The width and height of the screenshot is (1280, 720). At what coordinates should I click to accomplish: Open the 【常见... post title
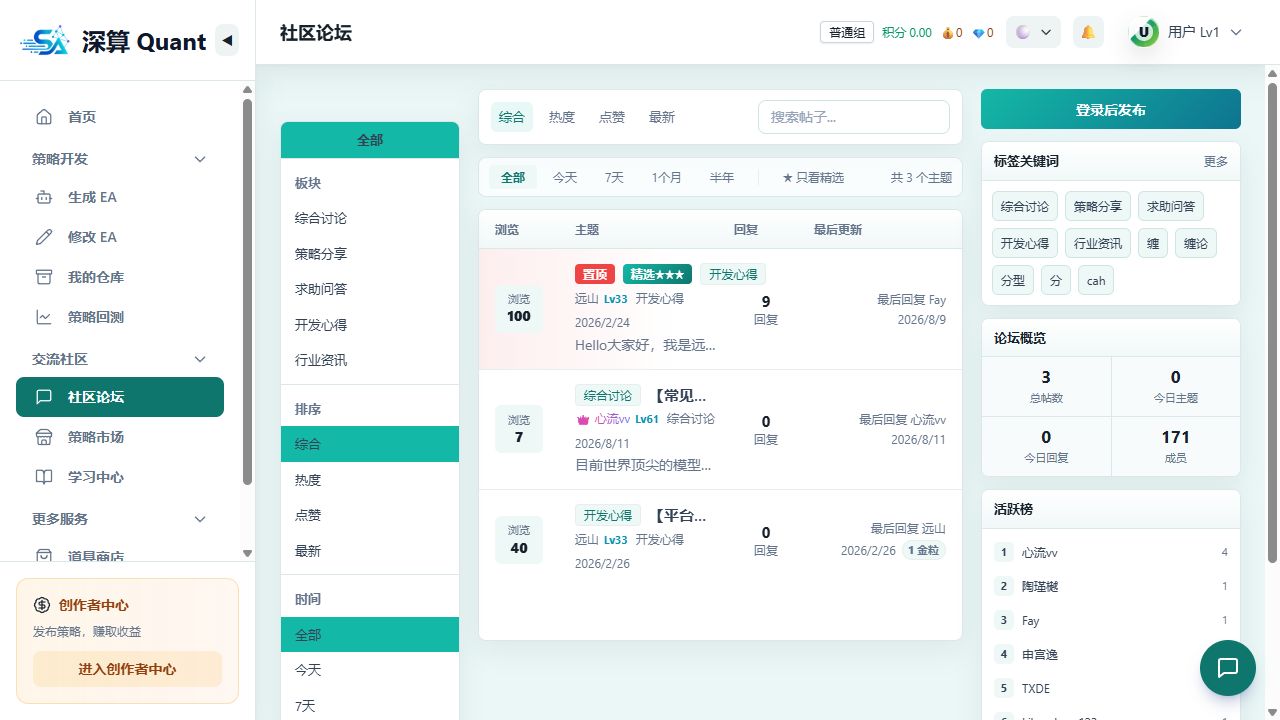(x=681, y=395)
